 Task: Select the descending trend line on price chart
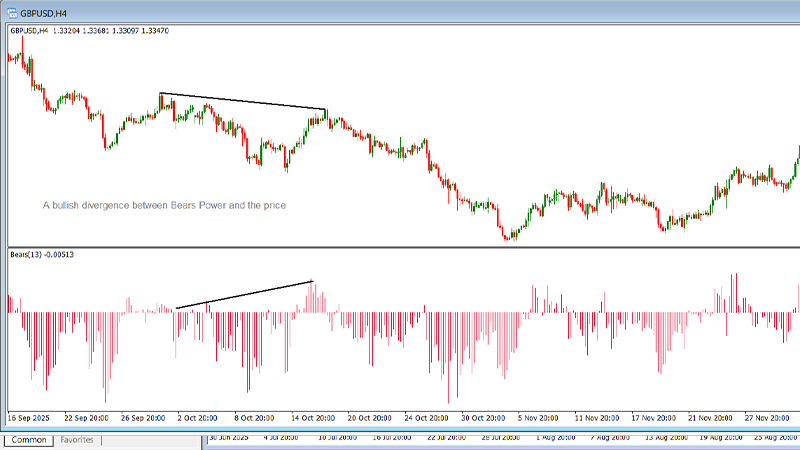point(243,101)
